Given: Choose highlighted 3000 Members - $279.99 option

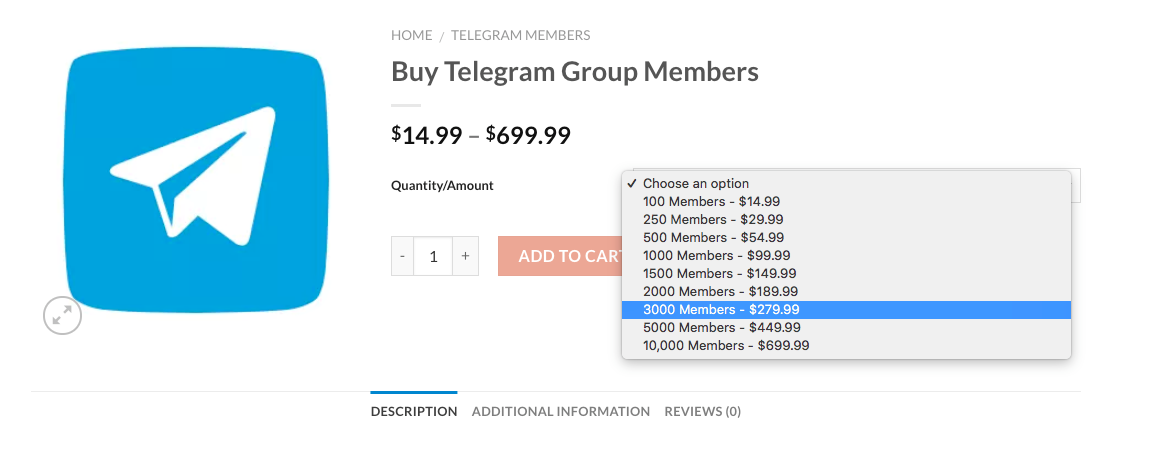Looking at the screenshot, I should pos(721,310).
